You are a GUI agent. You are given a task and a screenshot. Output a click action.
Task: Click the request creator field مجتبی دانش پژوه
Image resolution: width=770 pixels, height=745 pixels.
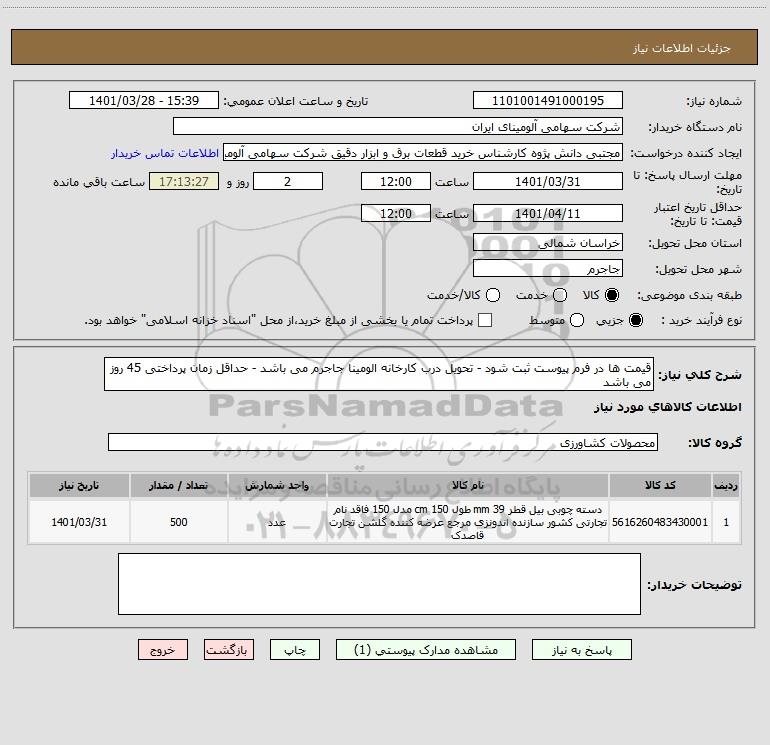coord(423,153)
